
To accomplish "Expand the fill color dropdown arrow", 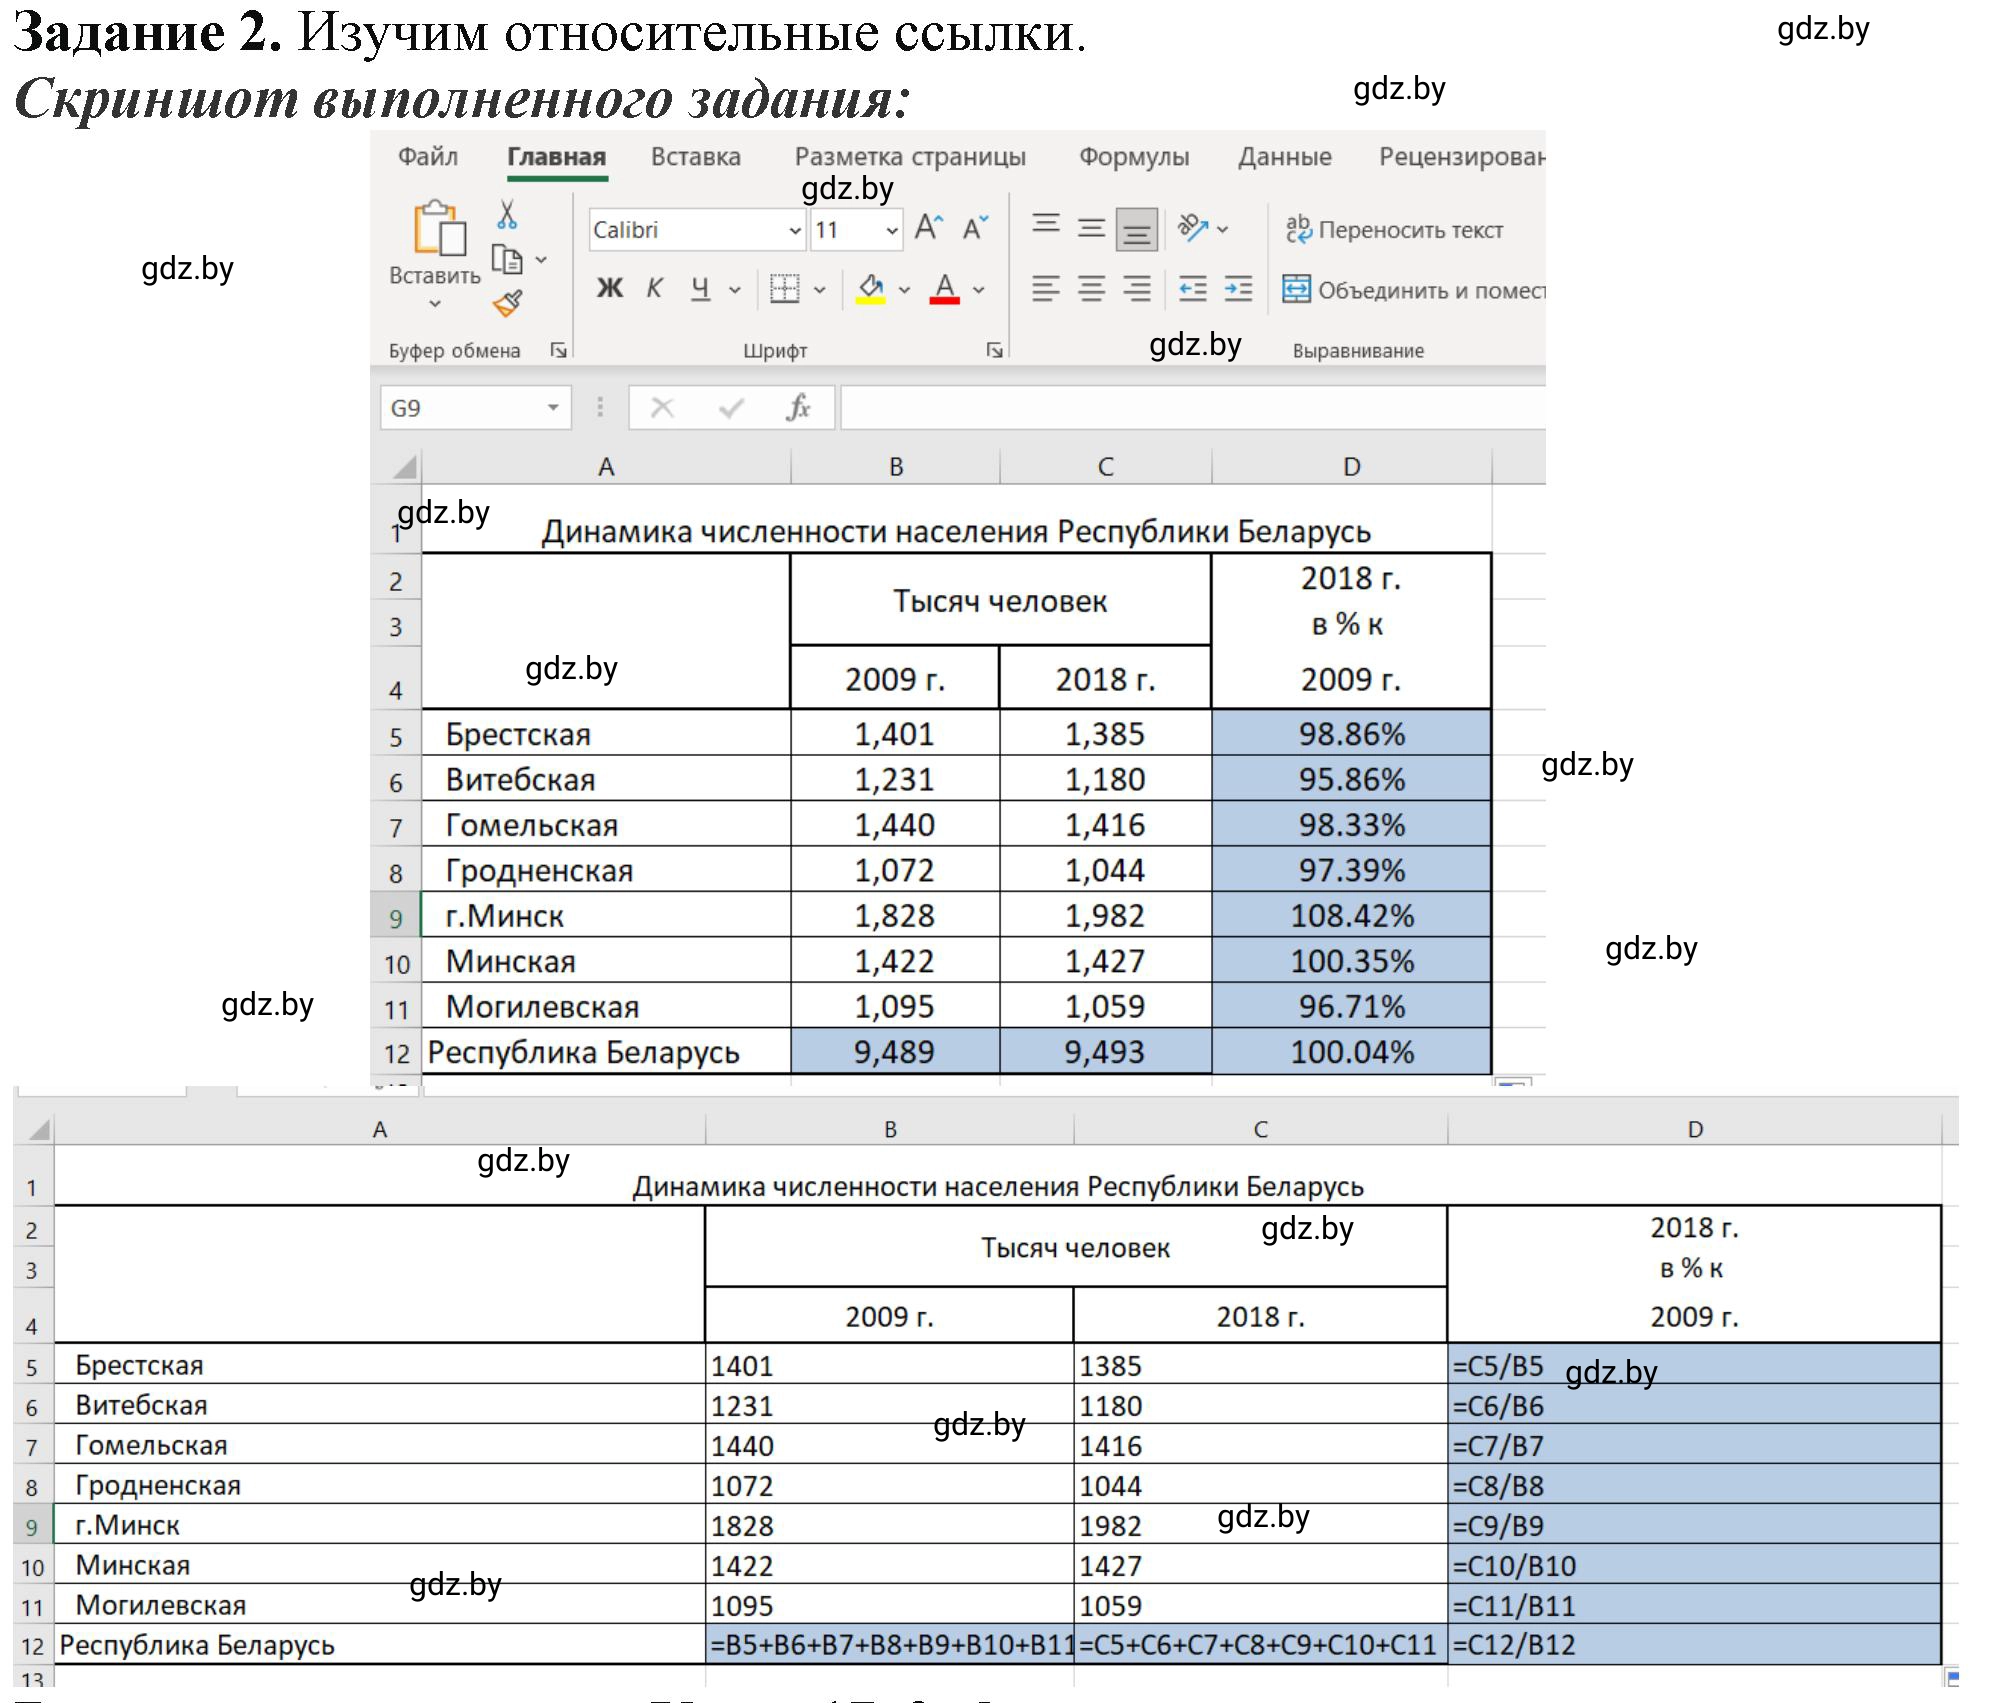I will (x=904, y=290).
